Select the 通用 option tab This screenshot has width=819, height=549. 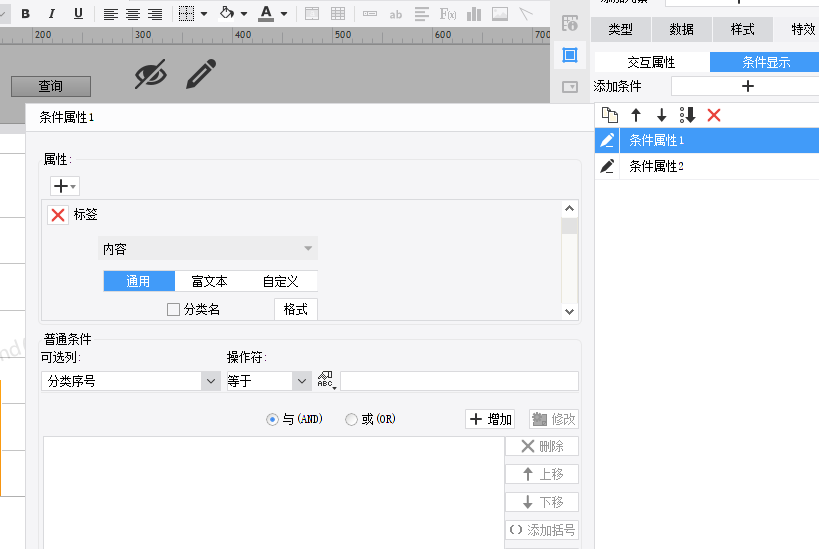click(x=138, y=281)
